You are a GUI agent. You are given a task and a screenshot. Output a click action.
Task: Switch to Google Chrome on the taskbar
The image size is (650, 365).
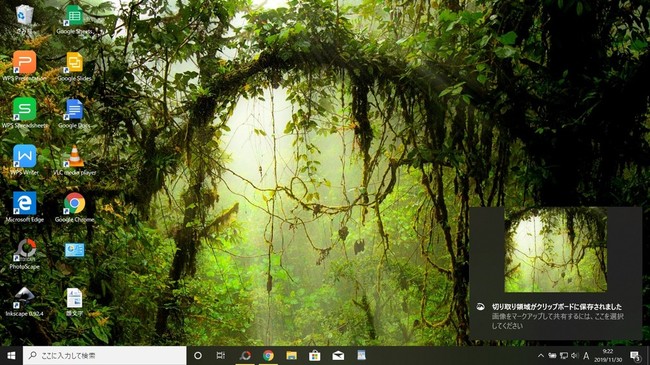point(268,355)
